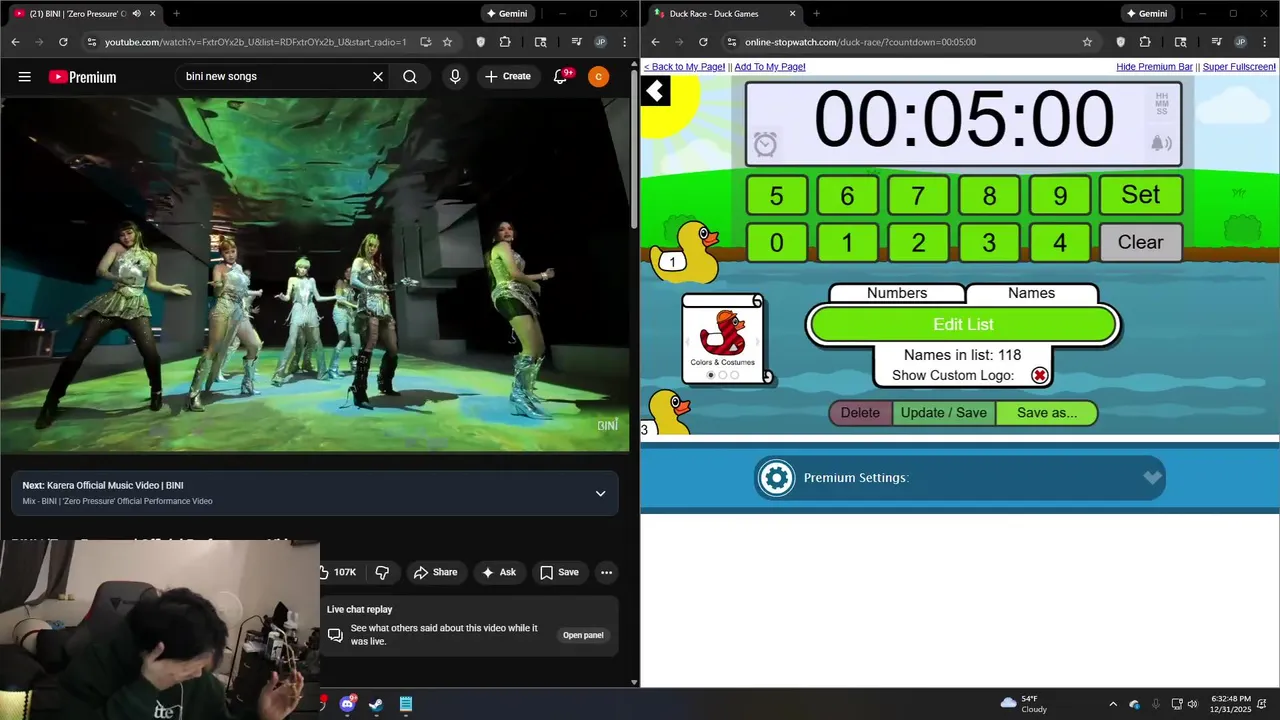The height and width of the screenshot is (720, 1280).
Task: Switch to the Numbers tab
Action: pyautogui.click(x=897, y=293)
